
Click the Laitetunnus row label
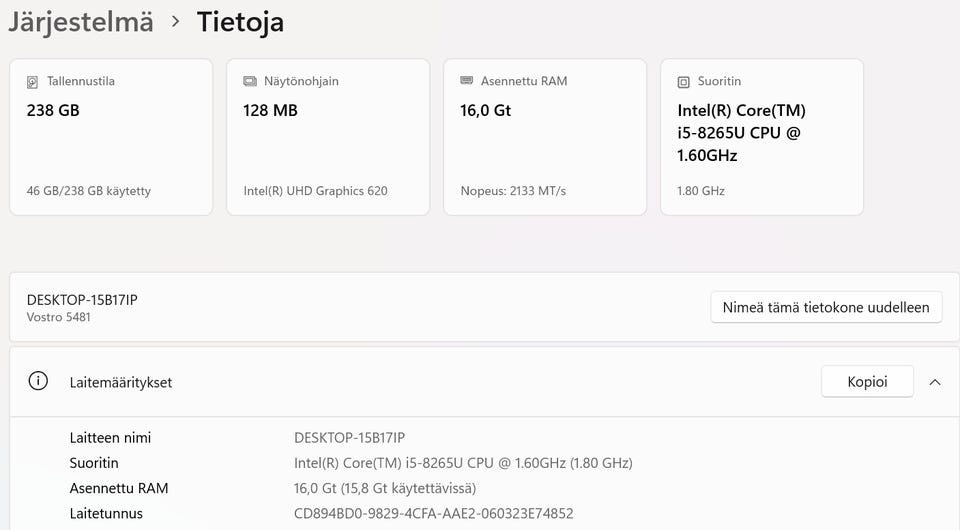point(106,513)
